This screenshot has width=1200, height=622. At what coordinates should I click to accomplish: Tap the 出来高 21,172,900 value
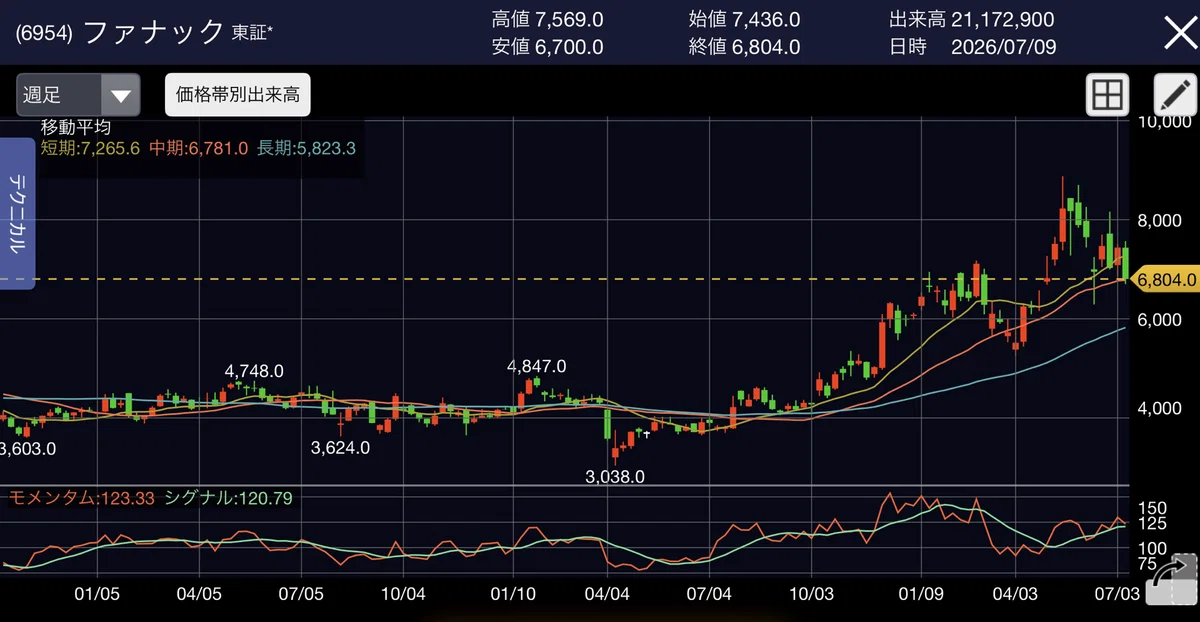pyautogui.click(x=971, y=20)
